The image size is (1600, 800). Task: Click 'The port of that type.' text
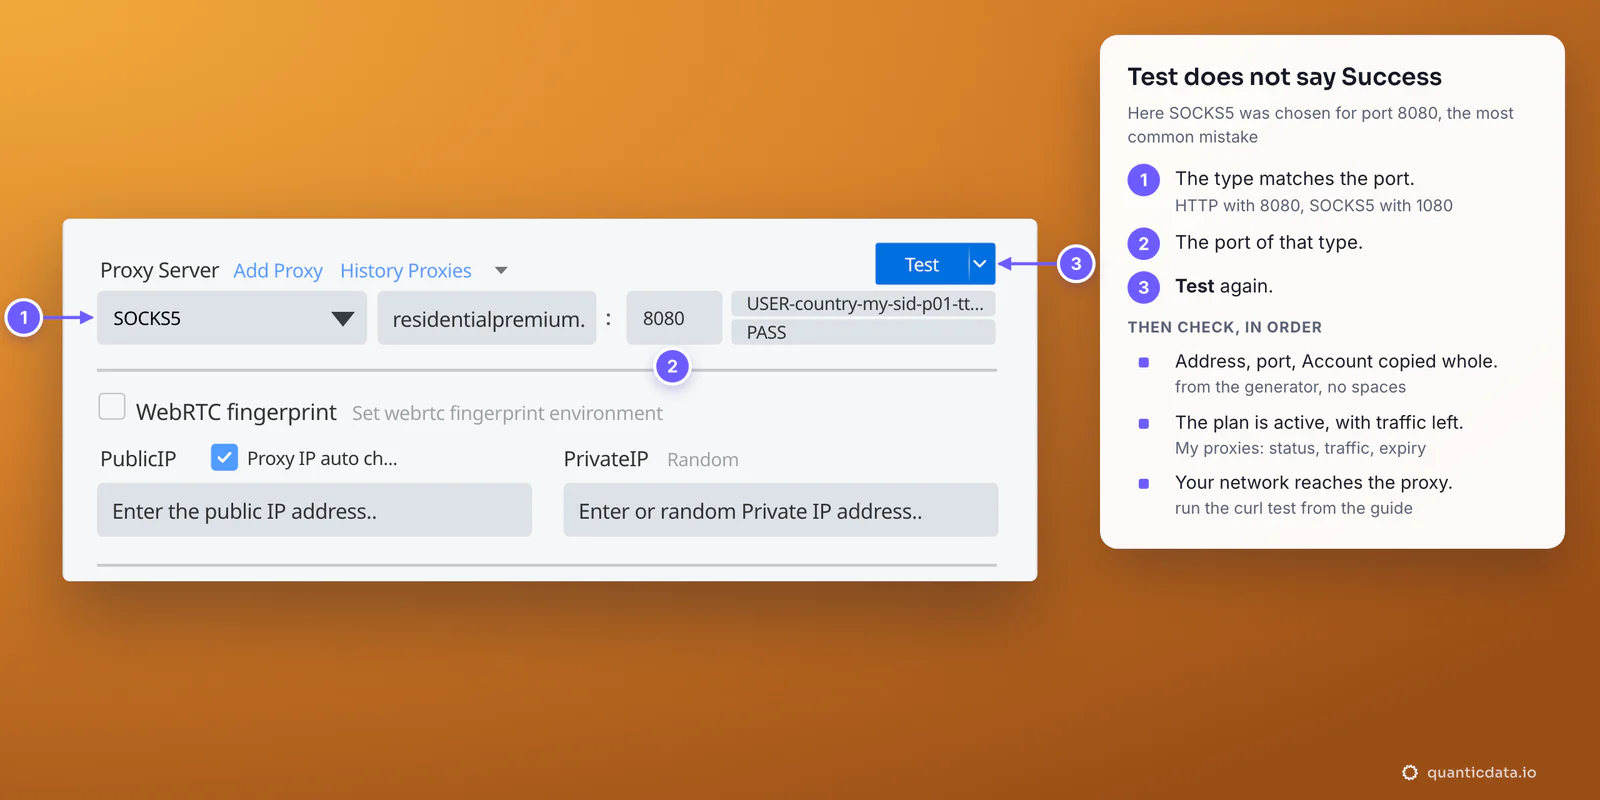click(1268, 243)
